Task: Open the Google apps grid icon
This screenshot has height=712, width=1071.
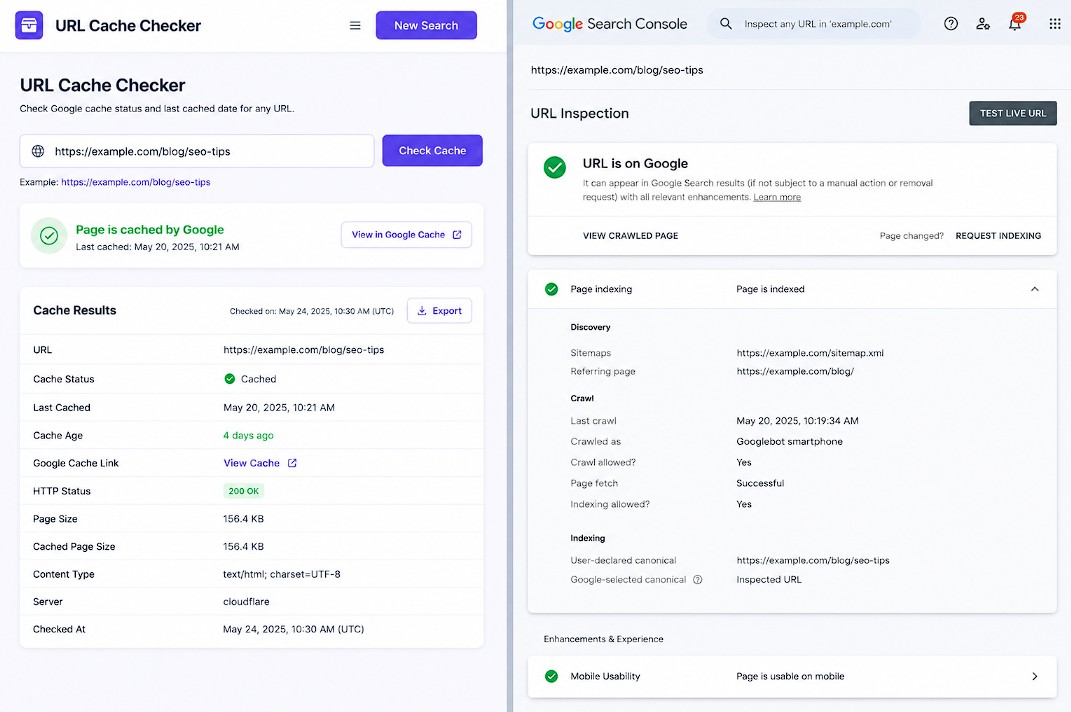Action: coord(1055,24)
